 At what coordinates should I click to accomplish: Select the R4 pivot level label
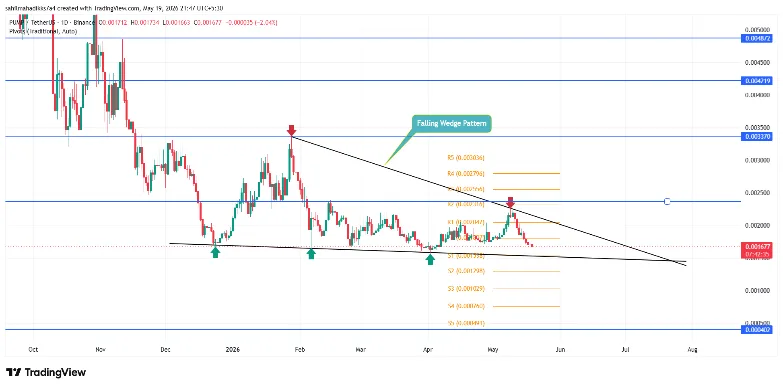pyautogui.click(x=465, y=173)
